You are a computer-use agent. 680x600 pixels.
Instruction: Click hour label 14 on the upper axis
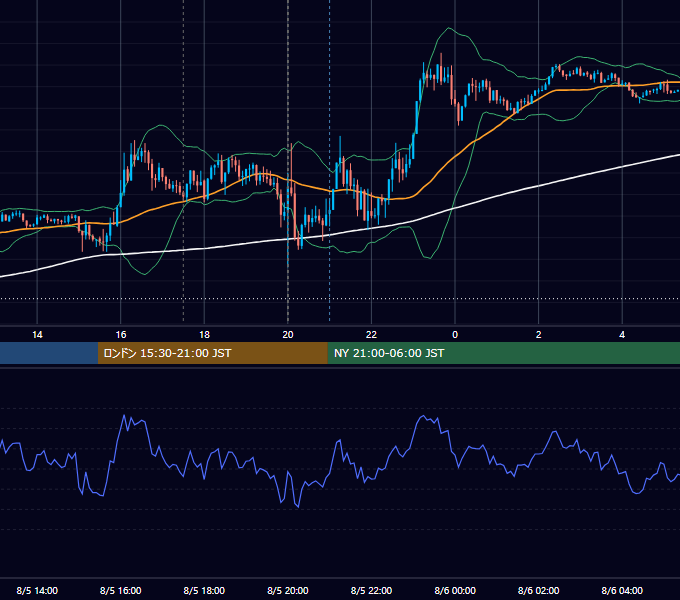click(37, 334)
